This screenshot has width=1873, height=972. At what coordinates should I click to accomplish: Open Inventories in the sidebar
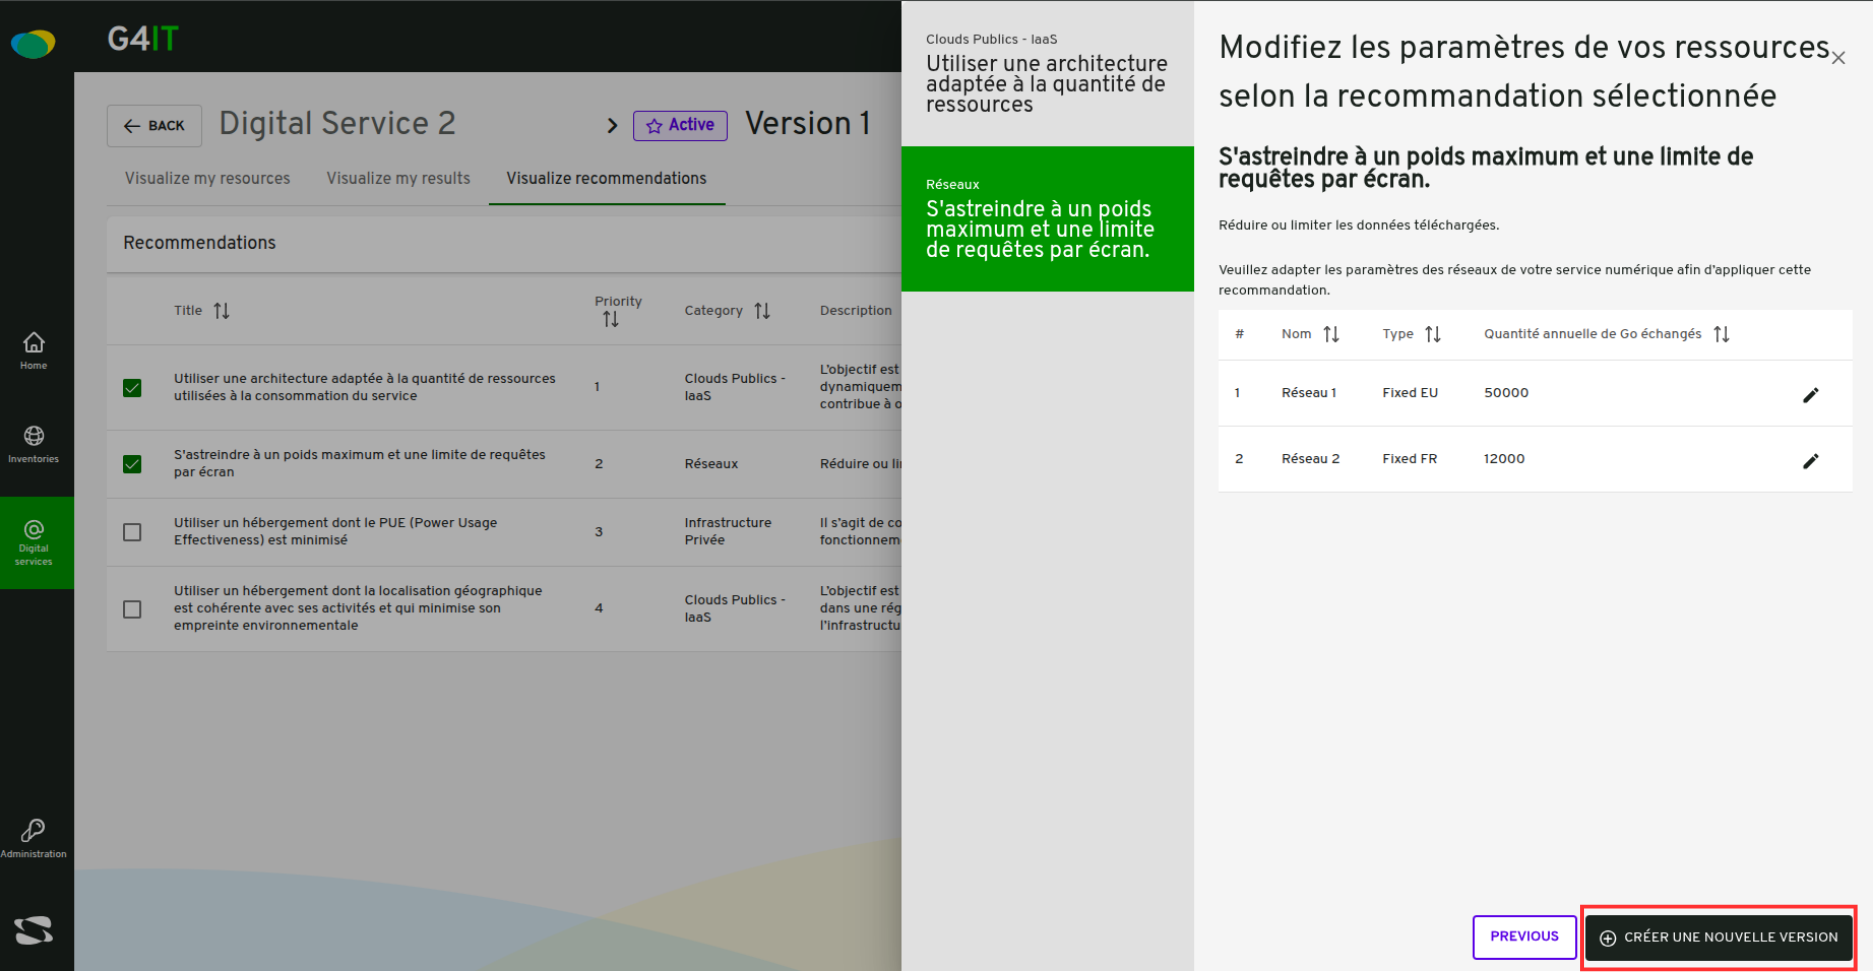[x=34, y=445]
